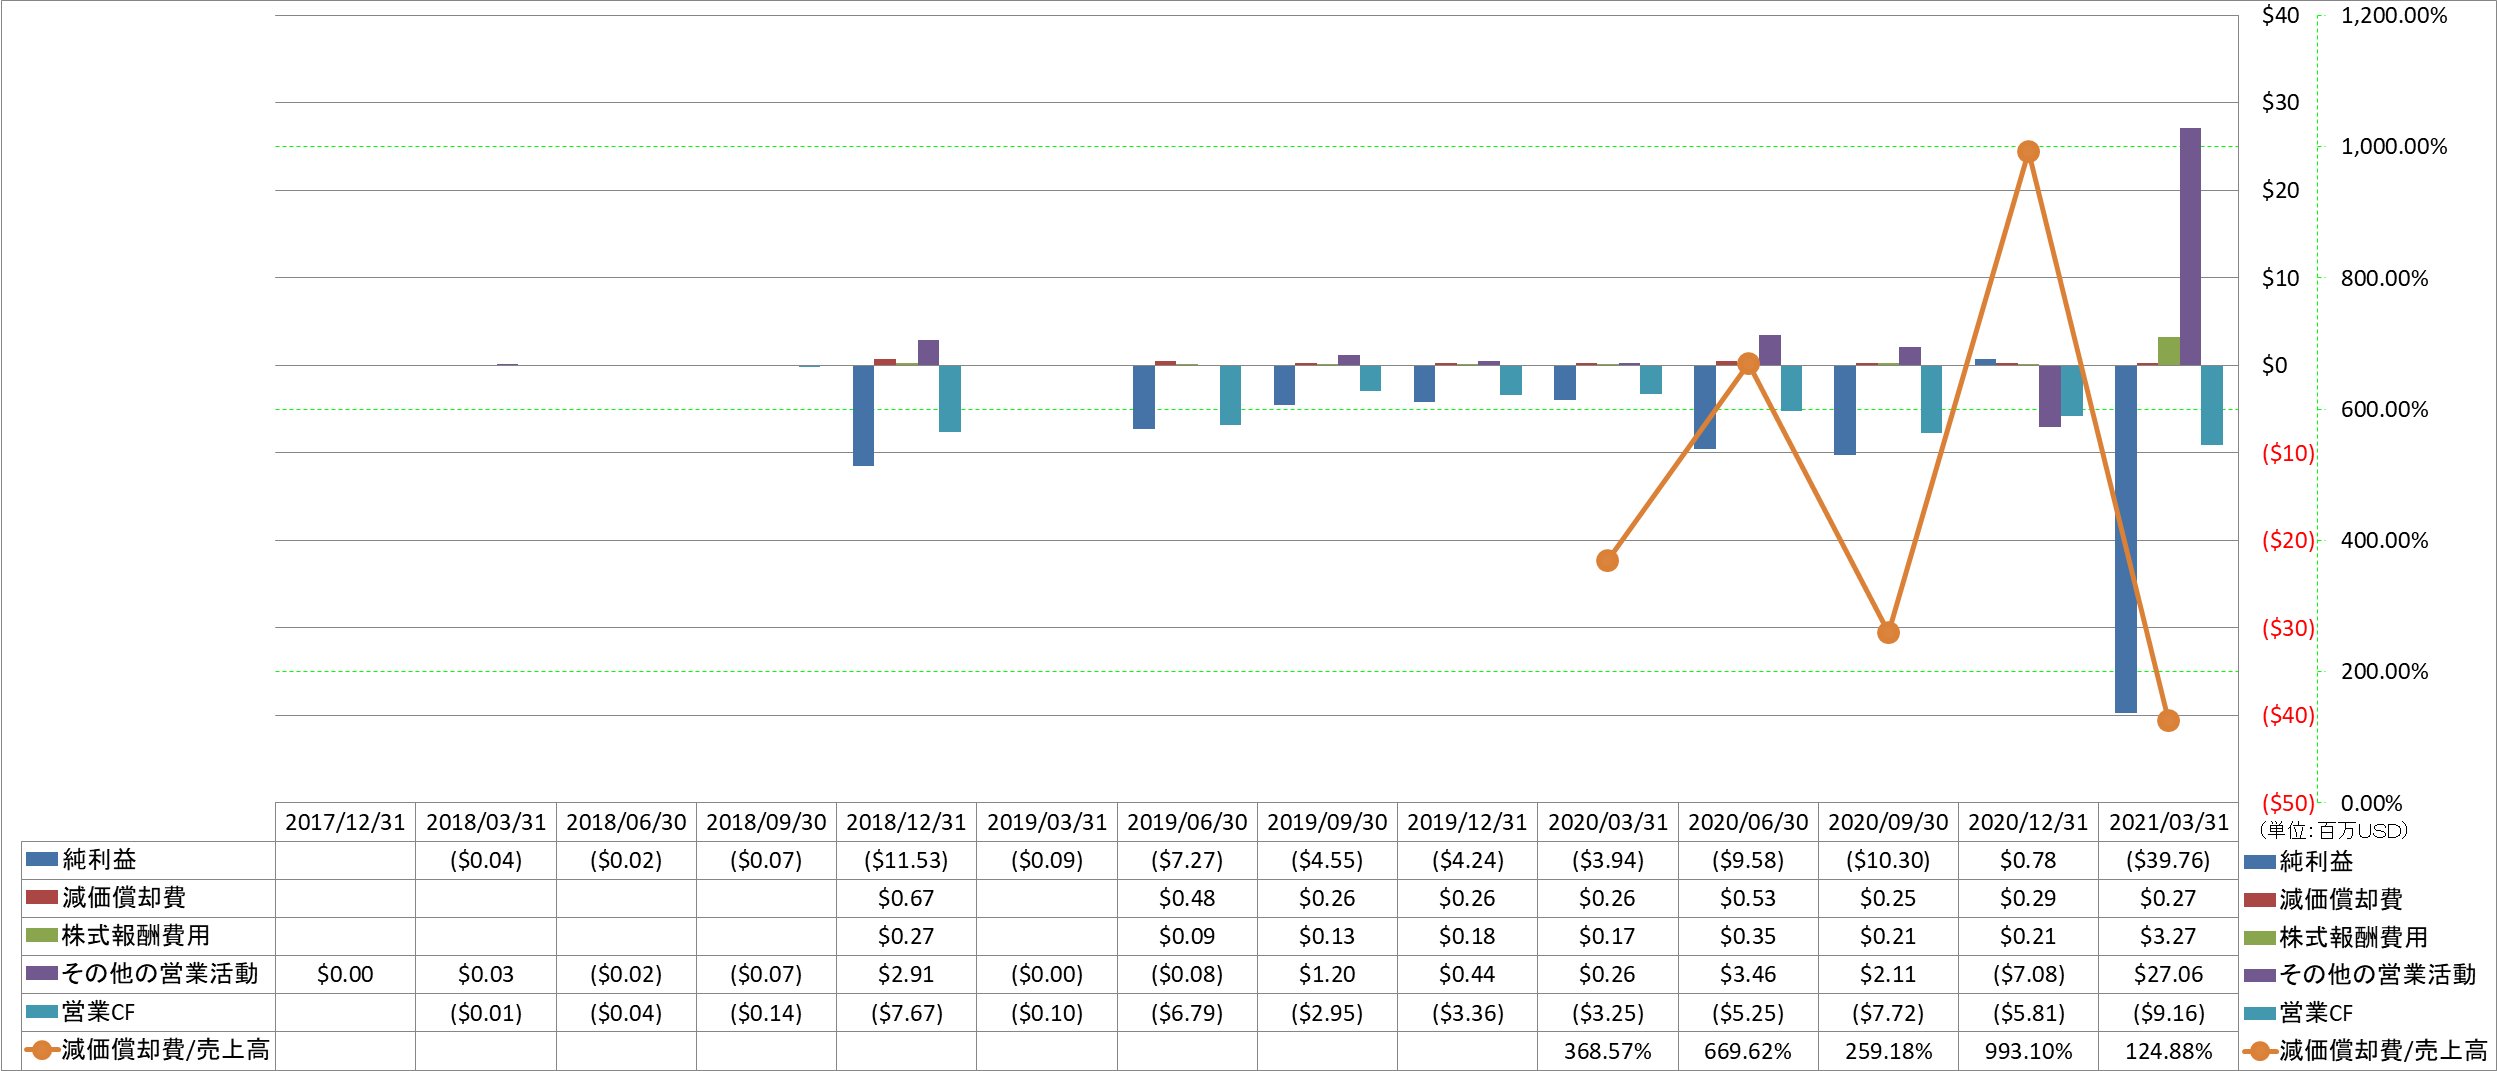Click the orange line marker for 2020/12/31
Image resolution: width=2497 pixels, height=1071 pixels.
pyautogui.click(x=2028, y=152)
